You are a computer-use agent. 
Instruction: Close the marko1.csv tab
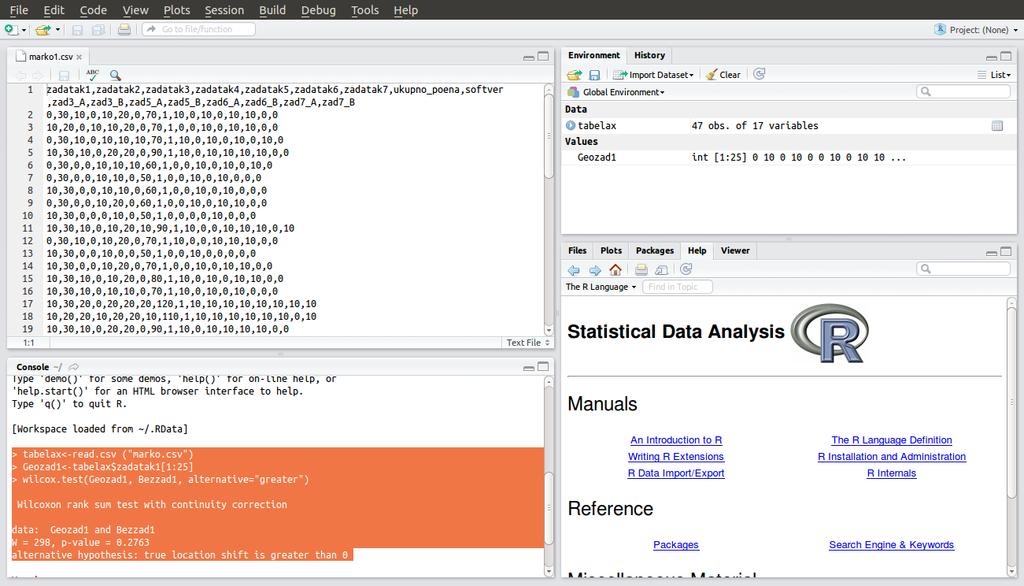[79, 57]
